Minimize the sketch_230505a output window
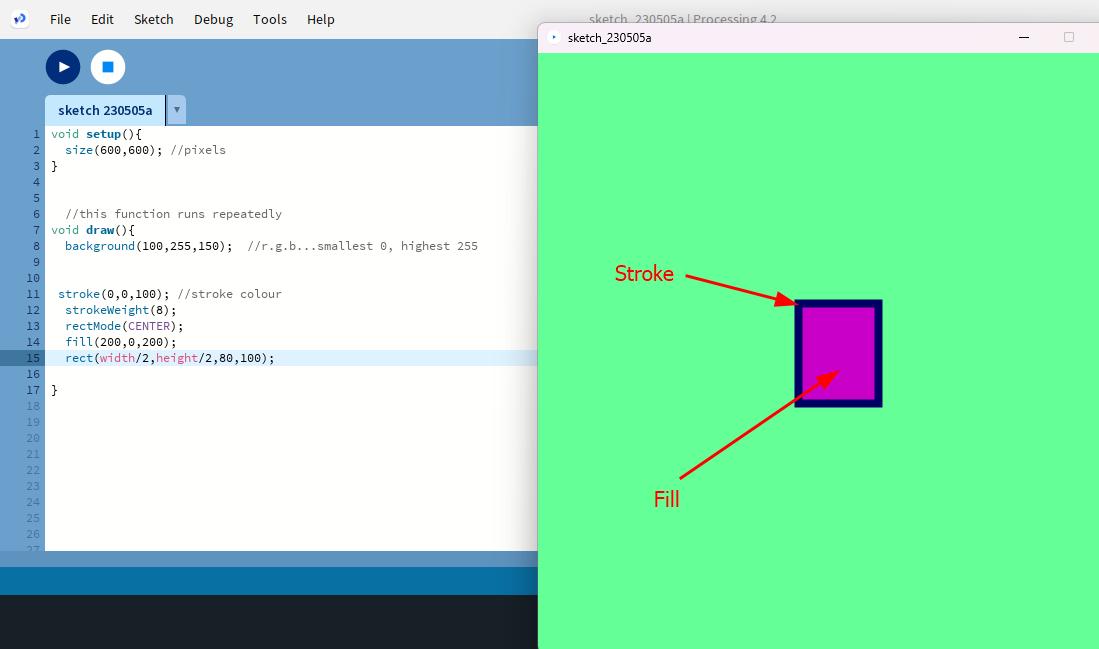The height and width of the screenshot is (649, 1099). click(x=1023, y=37)
